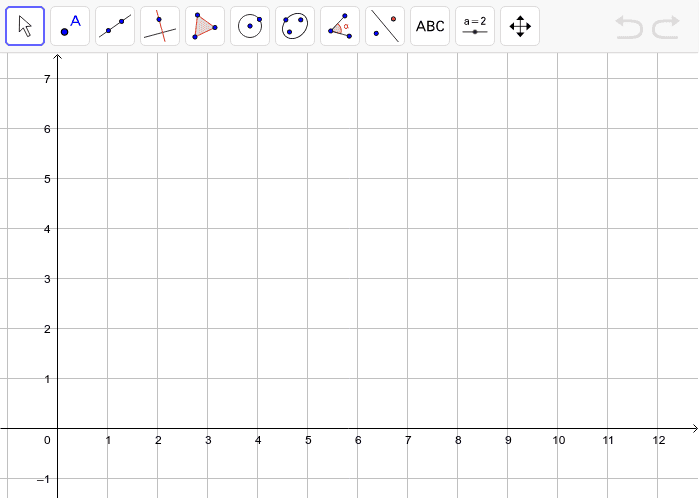The height and width of the screenshot is (500, 700).
Task: Click y-axis label 7
Action: point(47,79)
